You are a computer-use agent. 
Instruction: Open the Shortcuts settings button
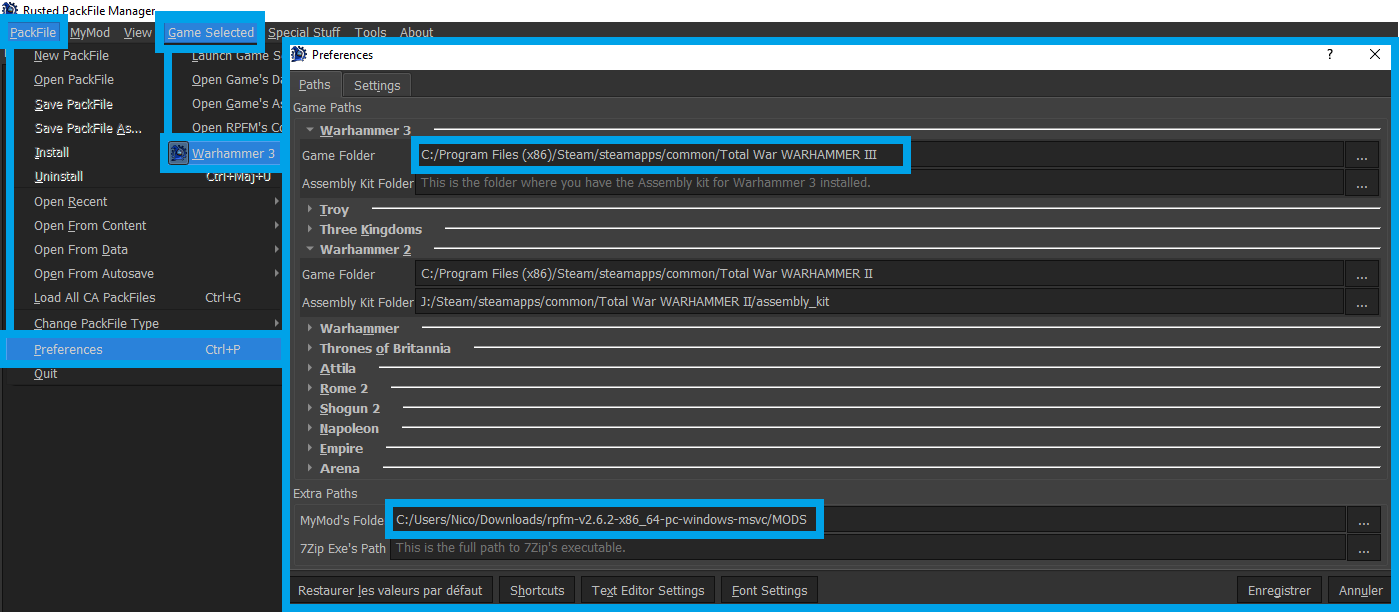click(x=537, y=590)
